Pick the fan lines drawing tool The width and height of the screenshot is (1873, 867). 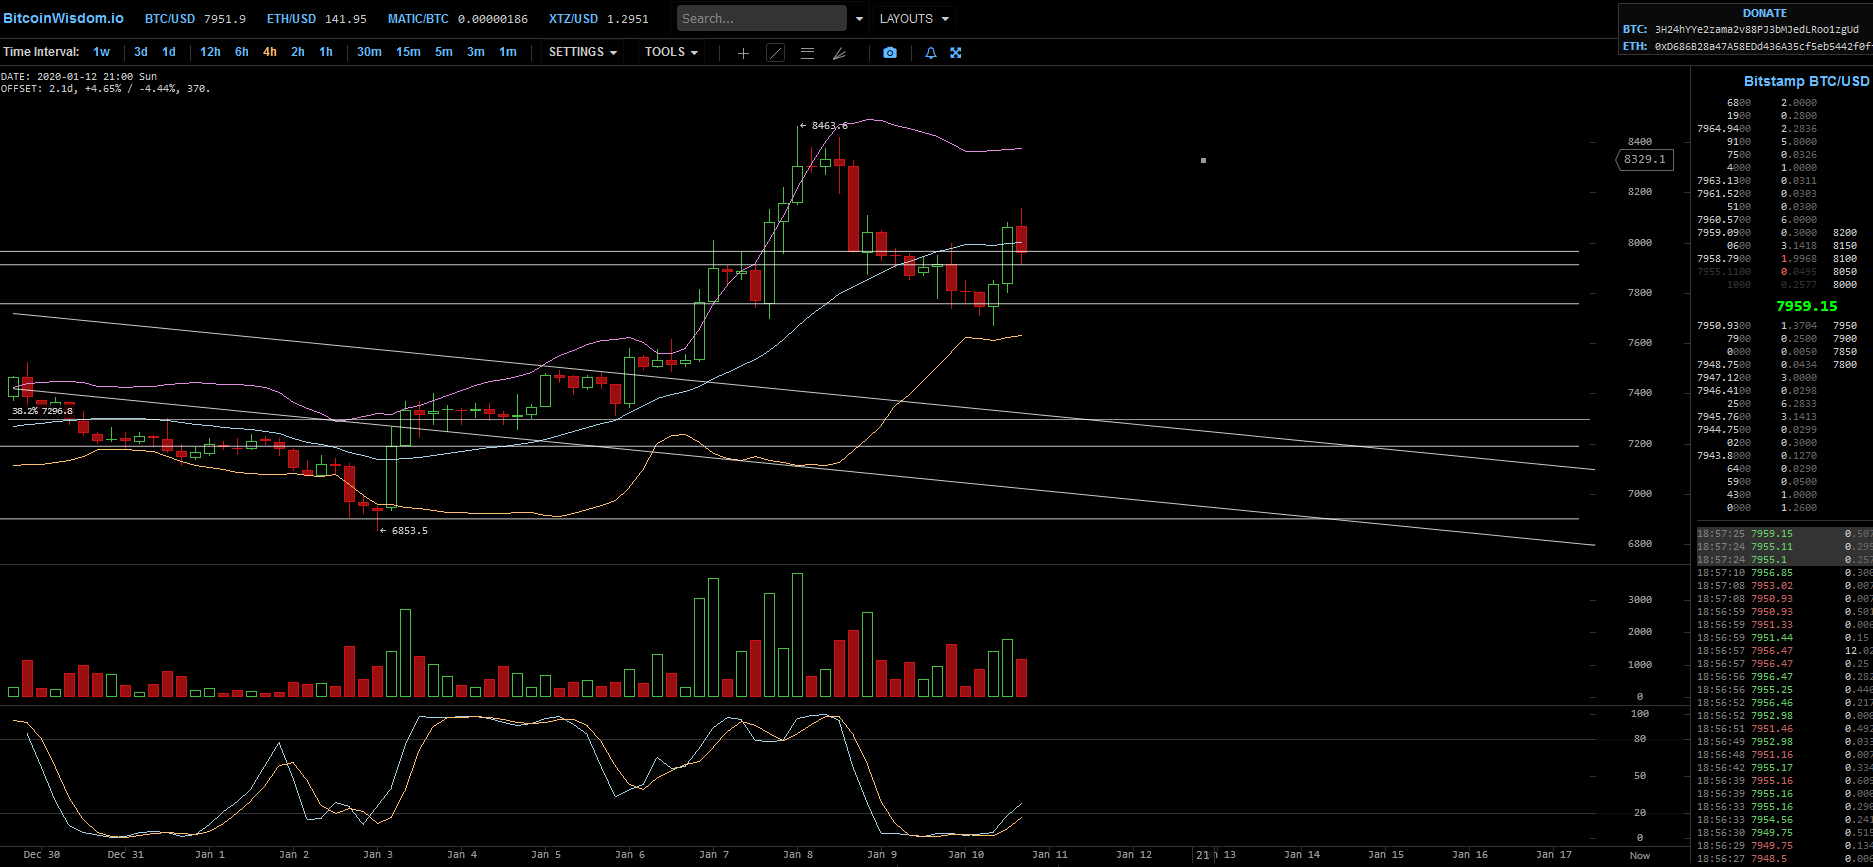(x=839, y=53)
